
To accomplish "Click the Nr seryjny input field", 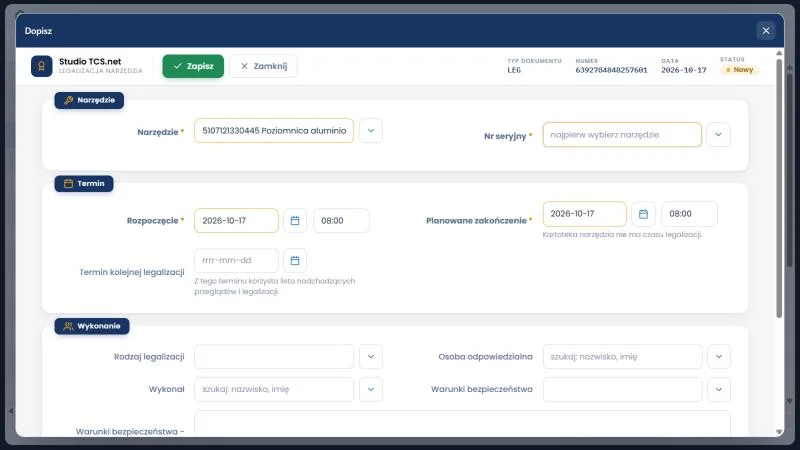I will click(x=622, y=135).
